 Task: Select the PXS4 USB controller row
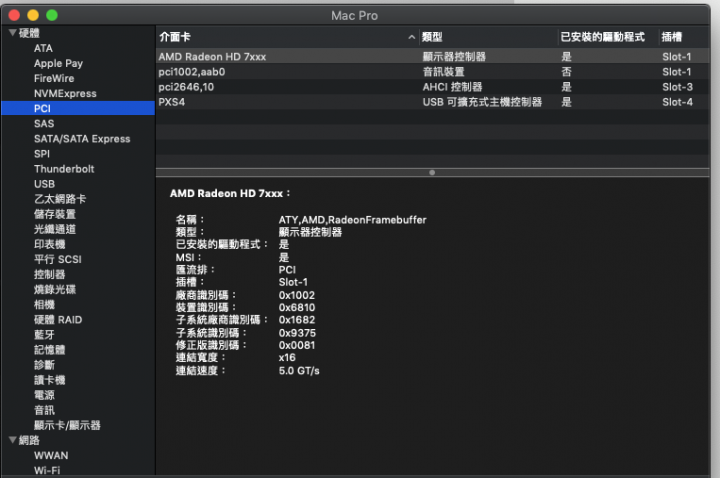pos(432,102)
